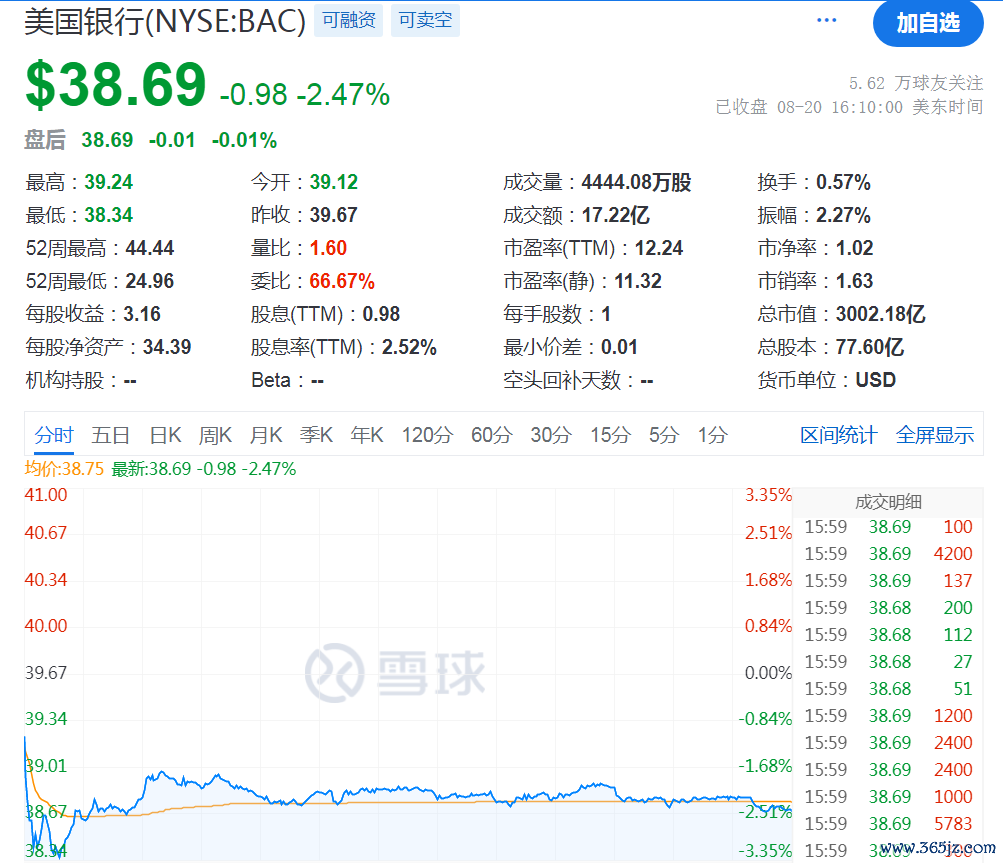Switch to the 五日 chart tab
Viewport: 1003px width, 863px height.
[111, 436]
